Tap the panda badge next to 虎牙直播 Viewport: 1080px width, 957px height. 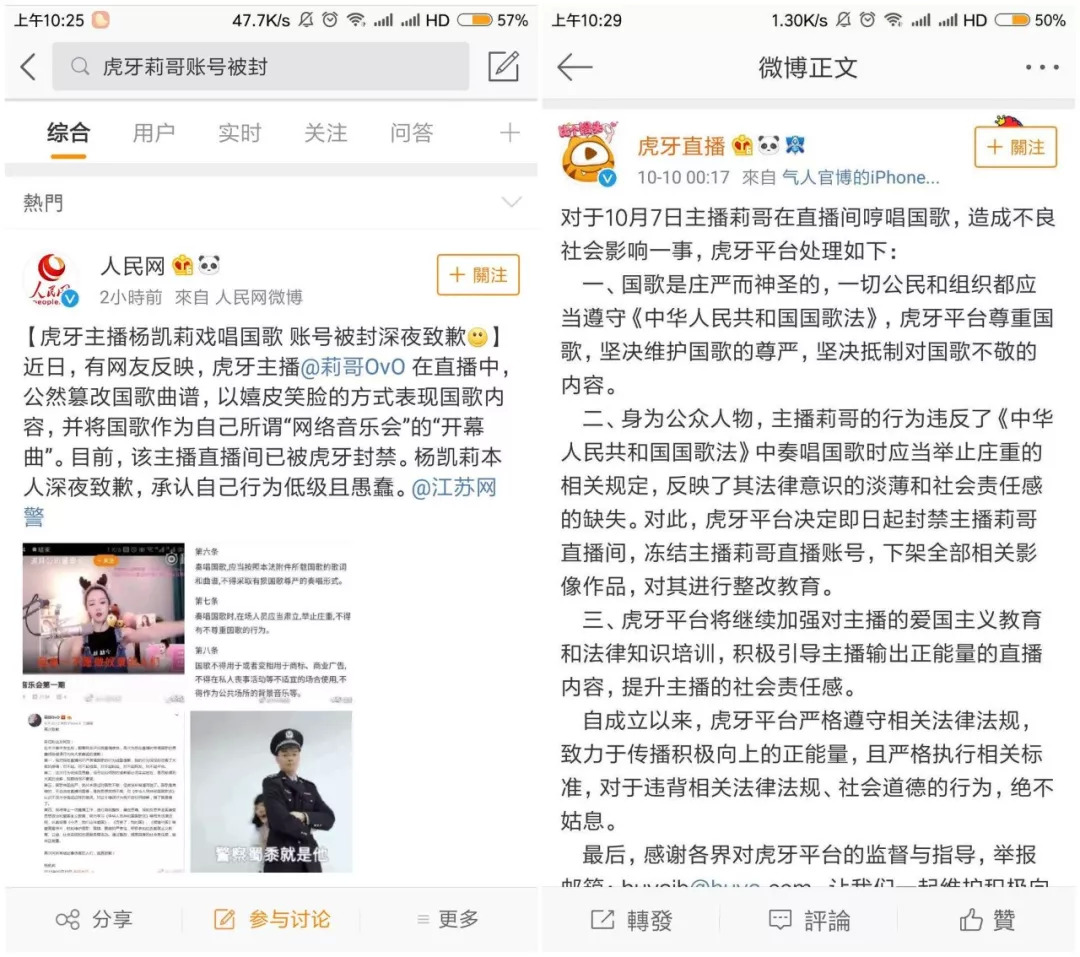pos(769,145)
